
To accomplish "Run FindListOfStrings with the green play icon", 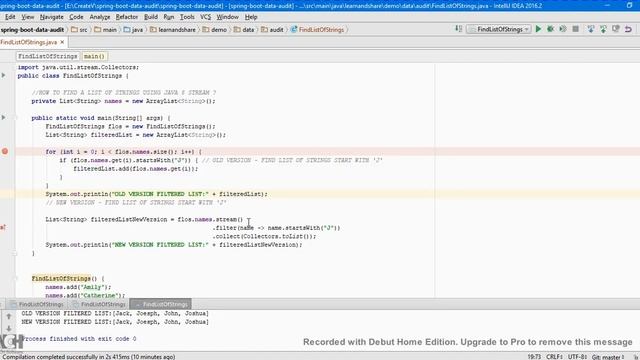I will point(538,29).
